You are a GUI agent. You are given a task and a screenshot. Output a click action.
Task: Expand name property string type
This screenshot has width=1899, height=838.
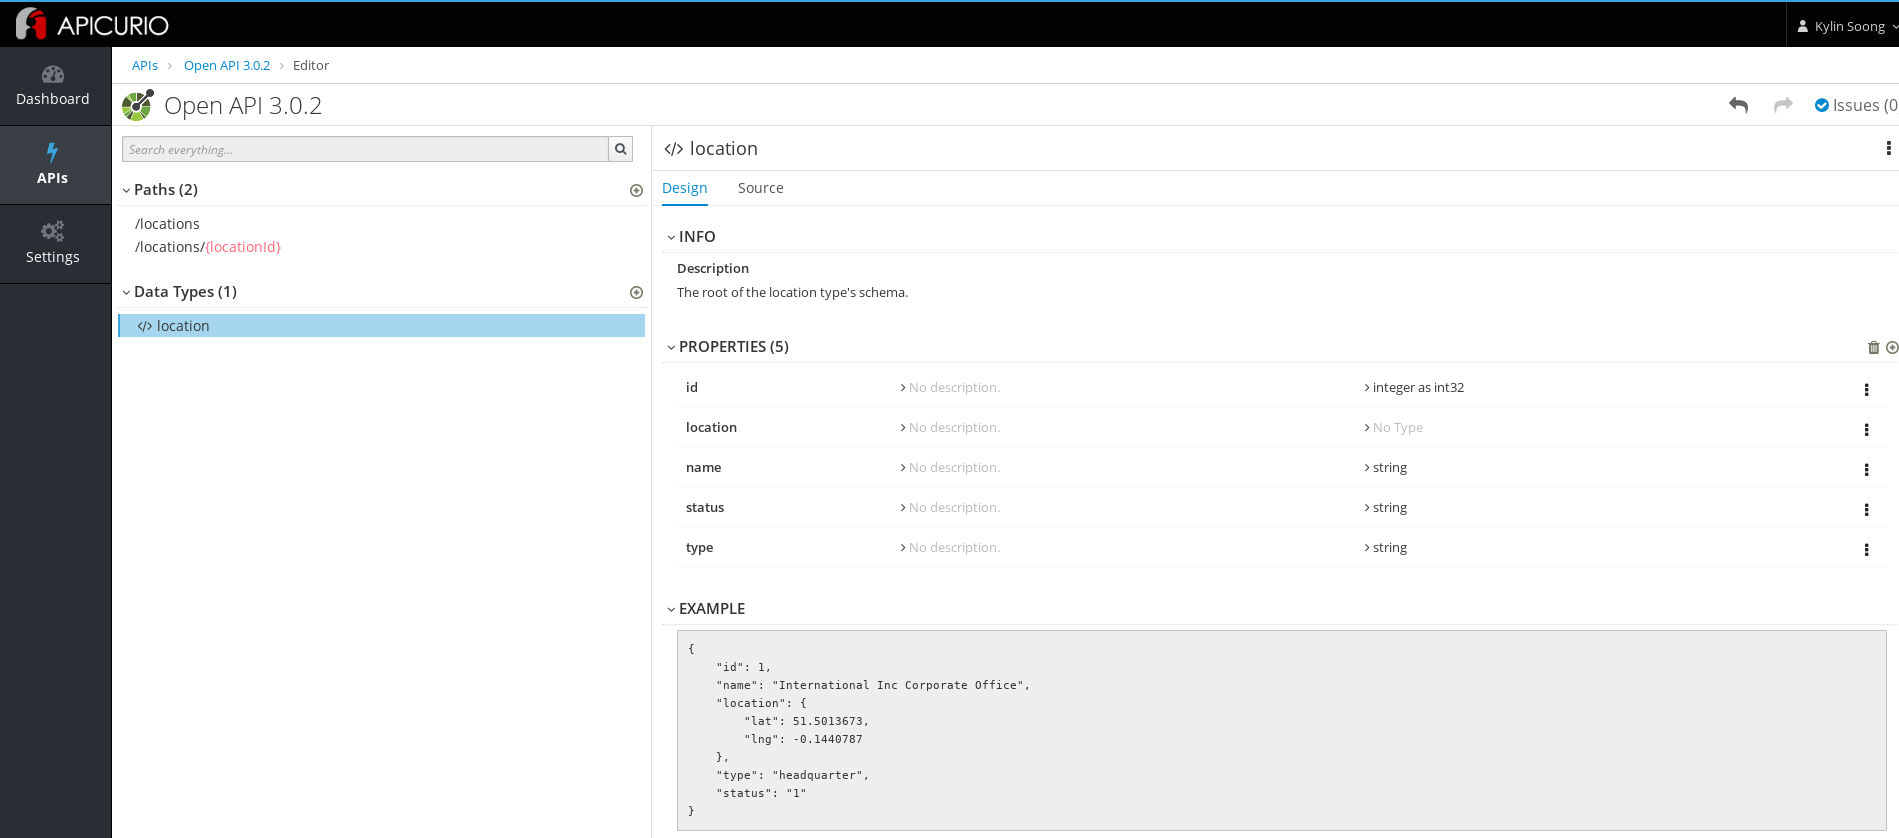click(1385, 468)
